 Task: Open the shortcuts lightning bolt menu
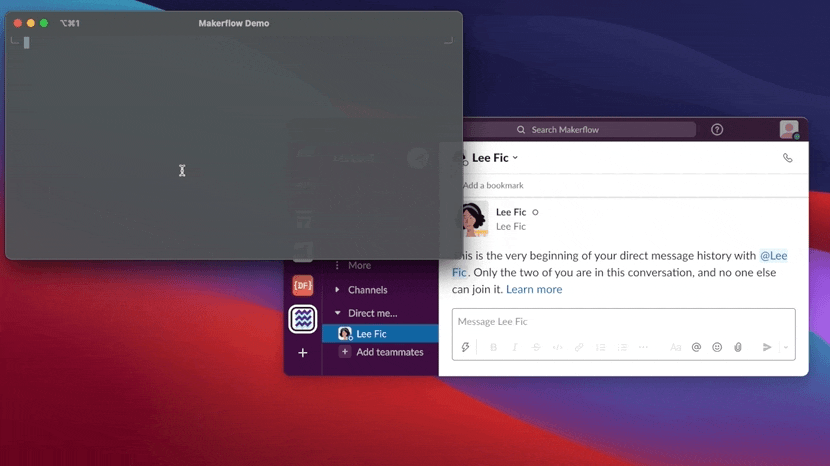465,347
